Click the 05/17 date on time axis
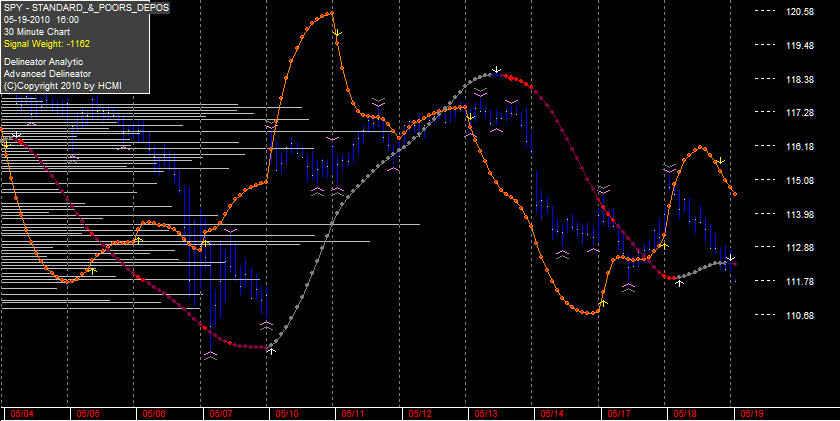840x421 pixels. tap(619, 414)
